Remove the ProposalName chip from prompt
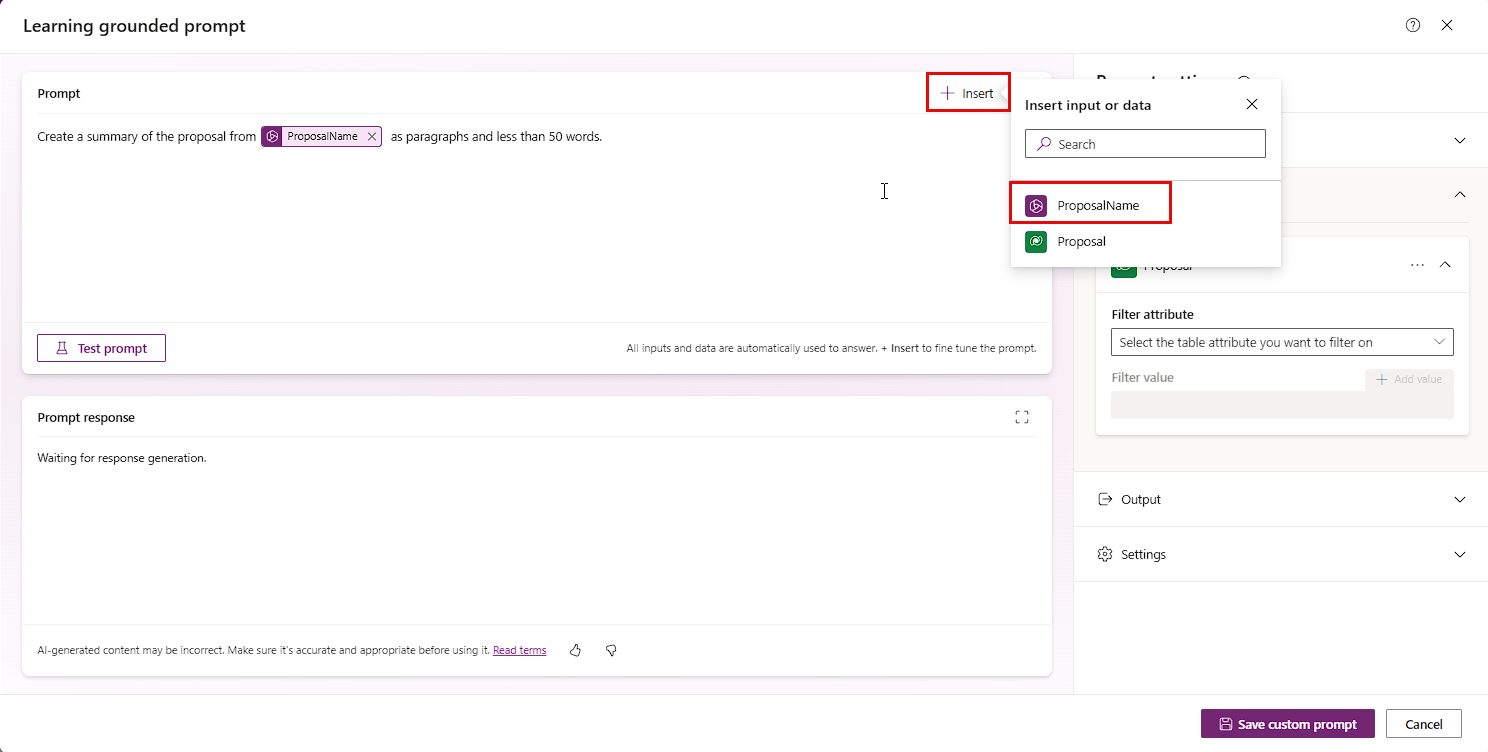The width and height of the screenshot is (1488, 752). (372, 137)
